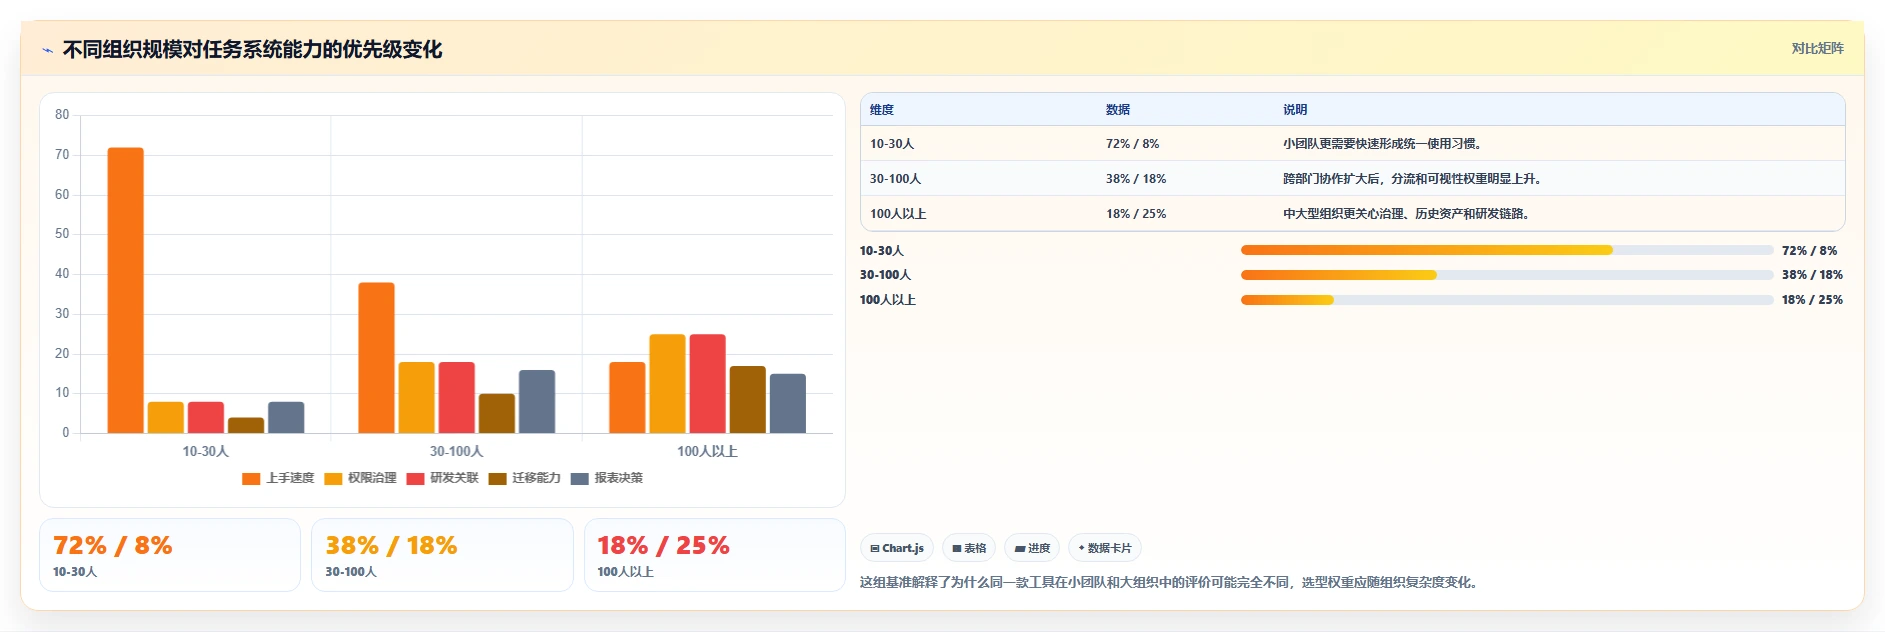Viewport: 1885px width, 632px height.
Task: Click the Chart.js tag
Action: (x=897, y=548)
